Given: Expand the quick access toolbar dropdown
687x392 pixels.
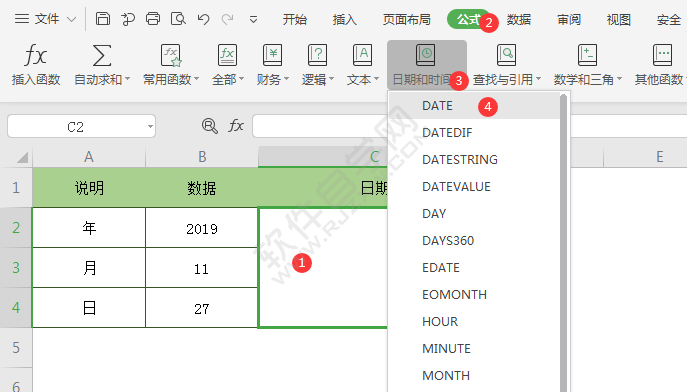Looking at the screenshot, I should pos(253,20).
